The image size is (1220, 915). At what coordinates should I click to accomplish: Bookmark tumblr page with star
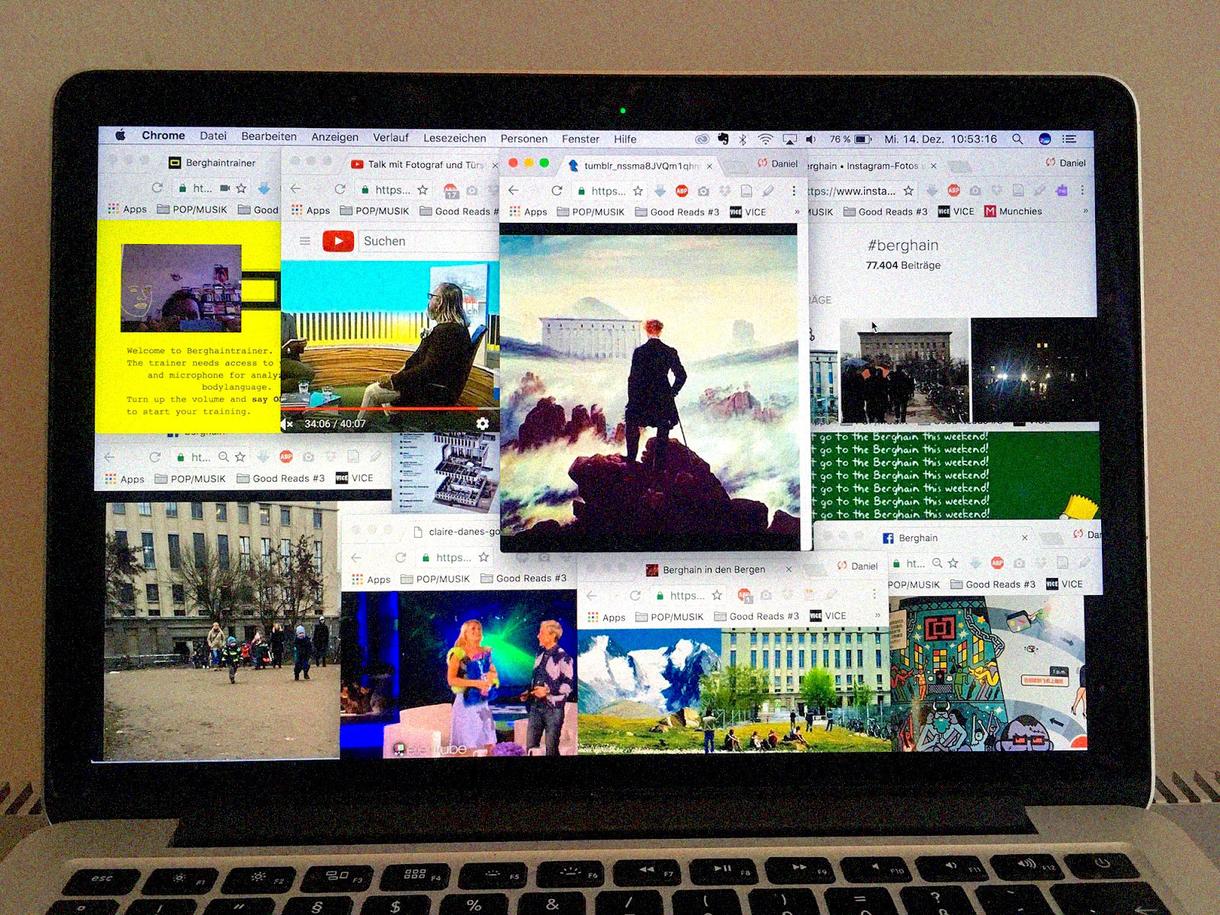pyautogui.click(x=638, y=190)
